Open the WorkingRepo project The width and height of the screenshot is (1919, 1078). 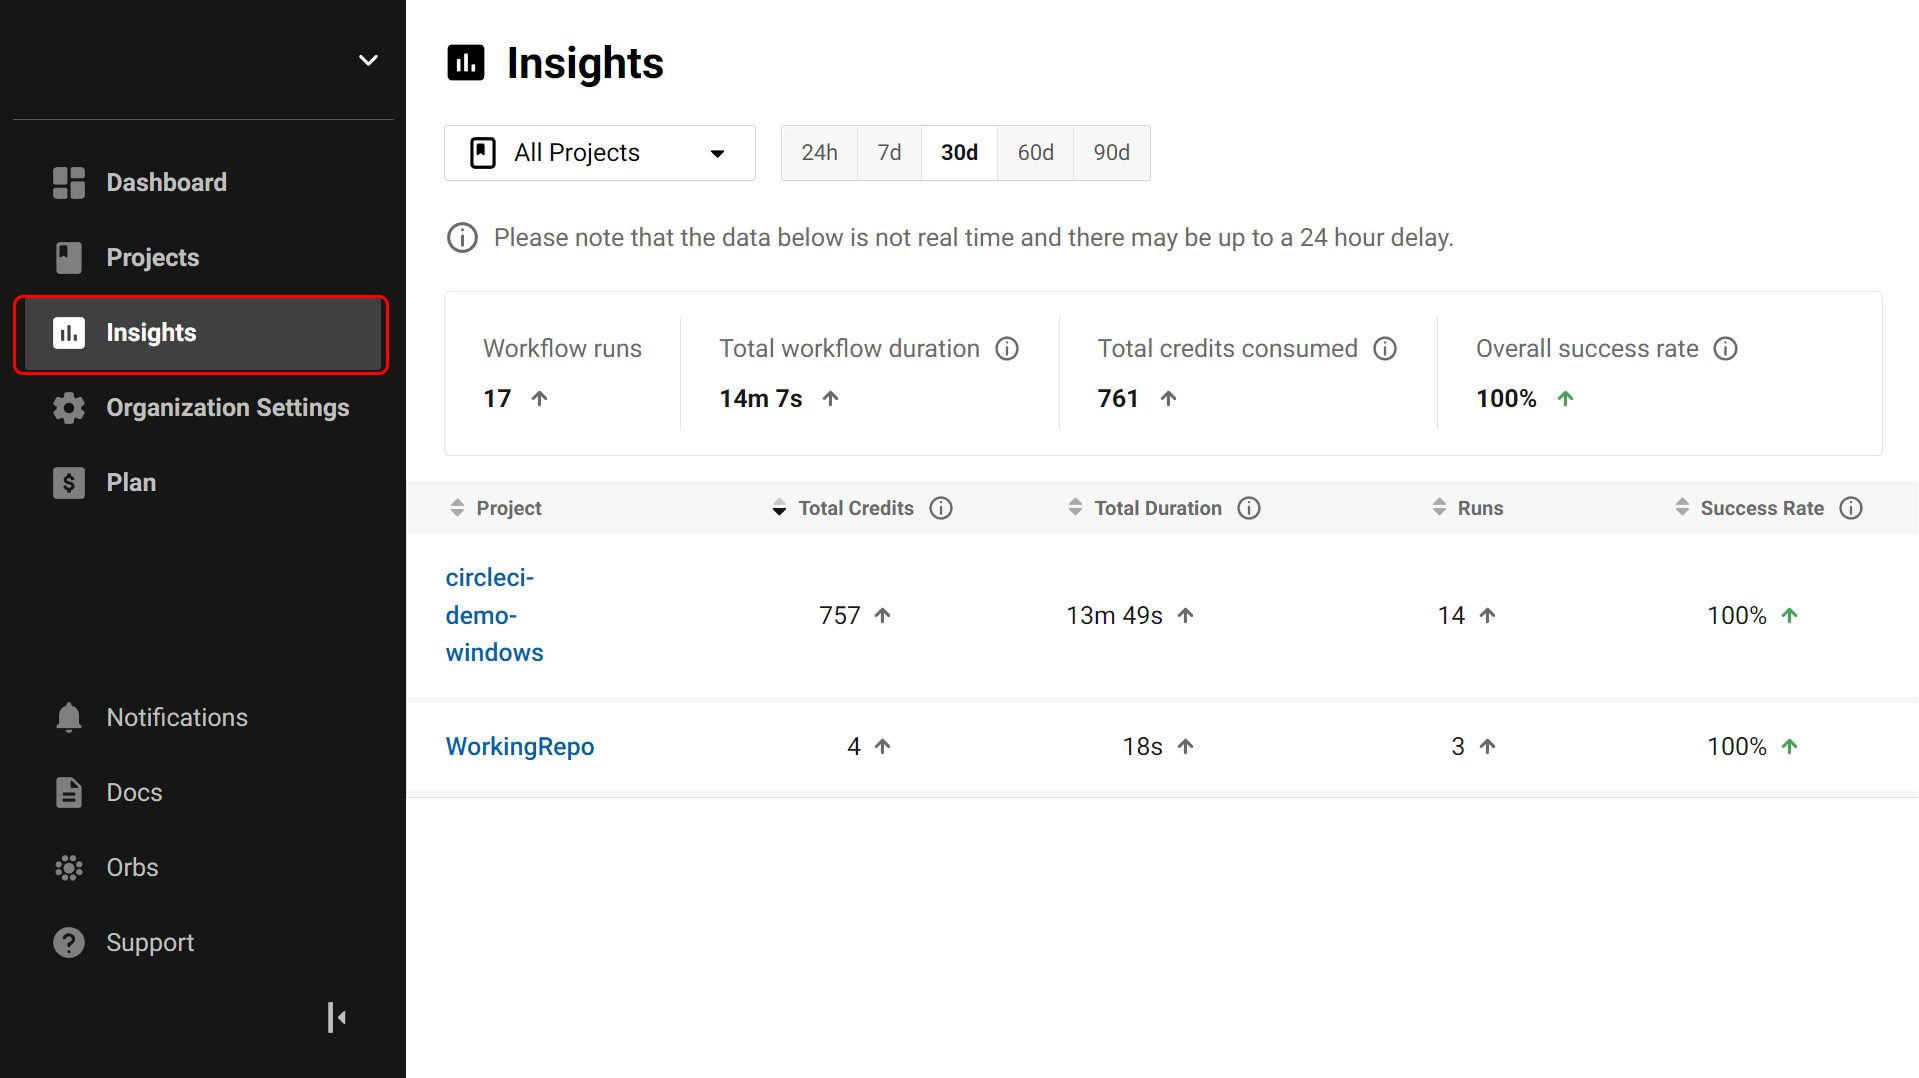tap(519, 746)
